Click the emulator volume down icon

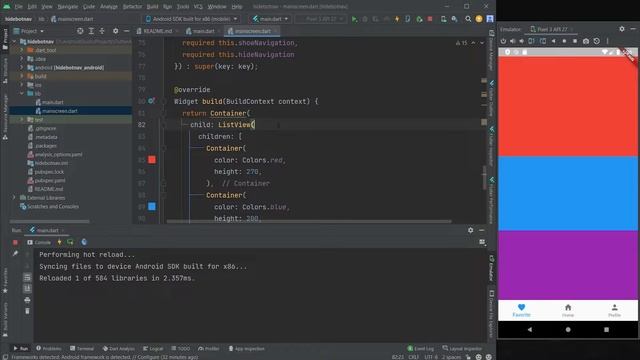click(x=522, y=41)
